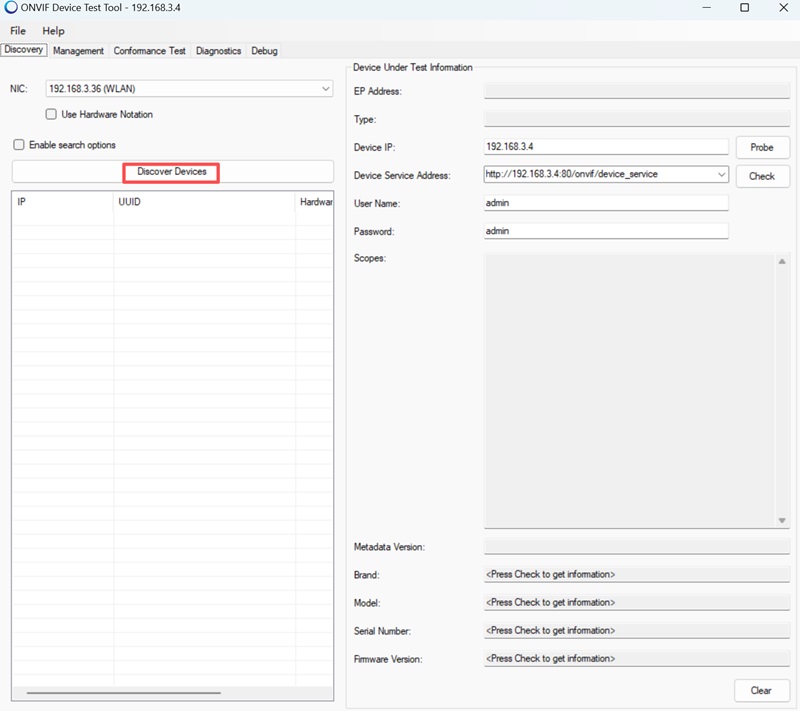
Task: Click the ONVIF app icon in title bar
Action: (x=11, y=8)
